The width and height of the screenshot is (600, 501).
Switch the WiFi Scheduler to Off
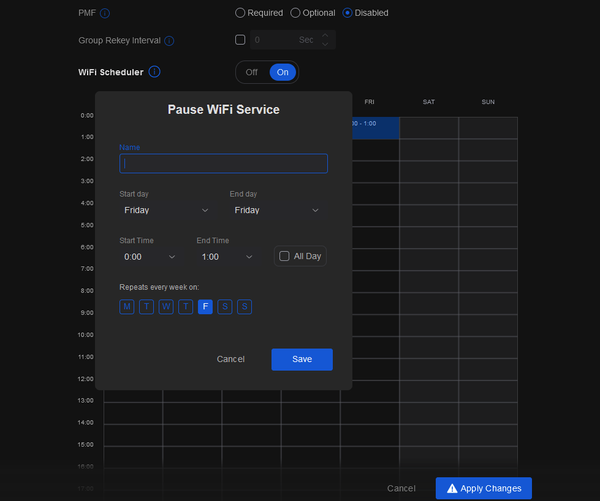[x=252, y=72]
